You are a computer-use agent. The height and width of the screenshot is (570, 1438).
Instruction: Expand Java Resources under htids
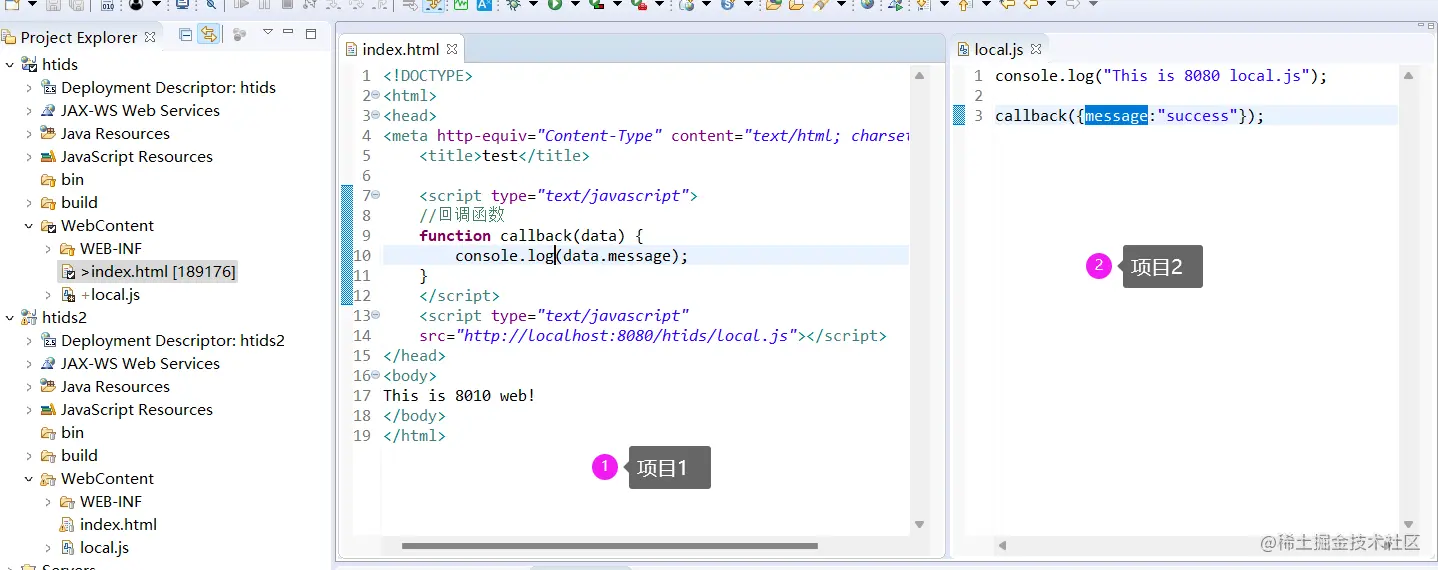coord(29,134)
